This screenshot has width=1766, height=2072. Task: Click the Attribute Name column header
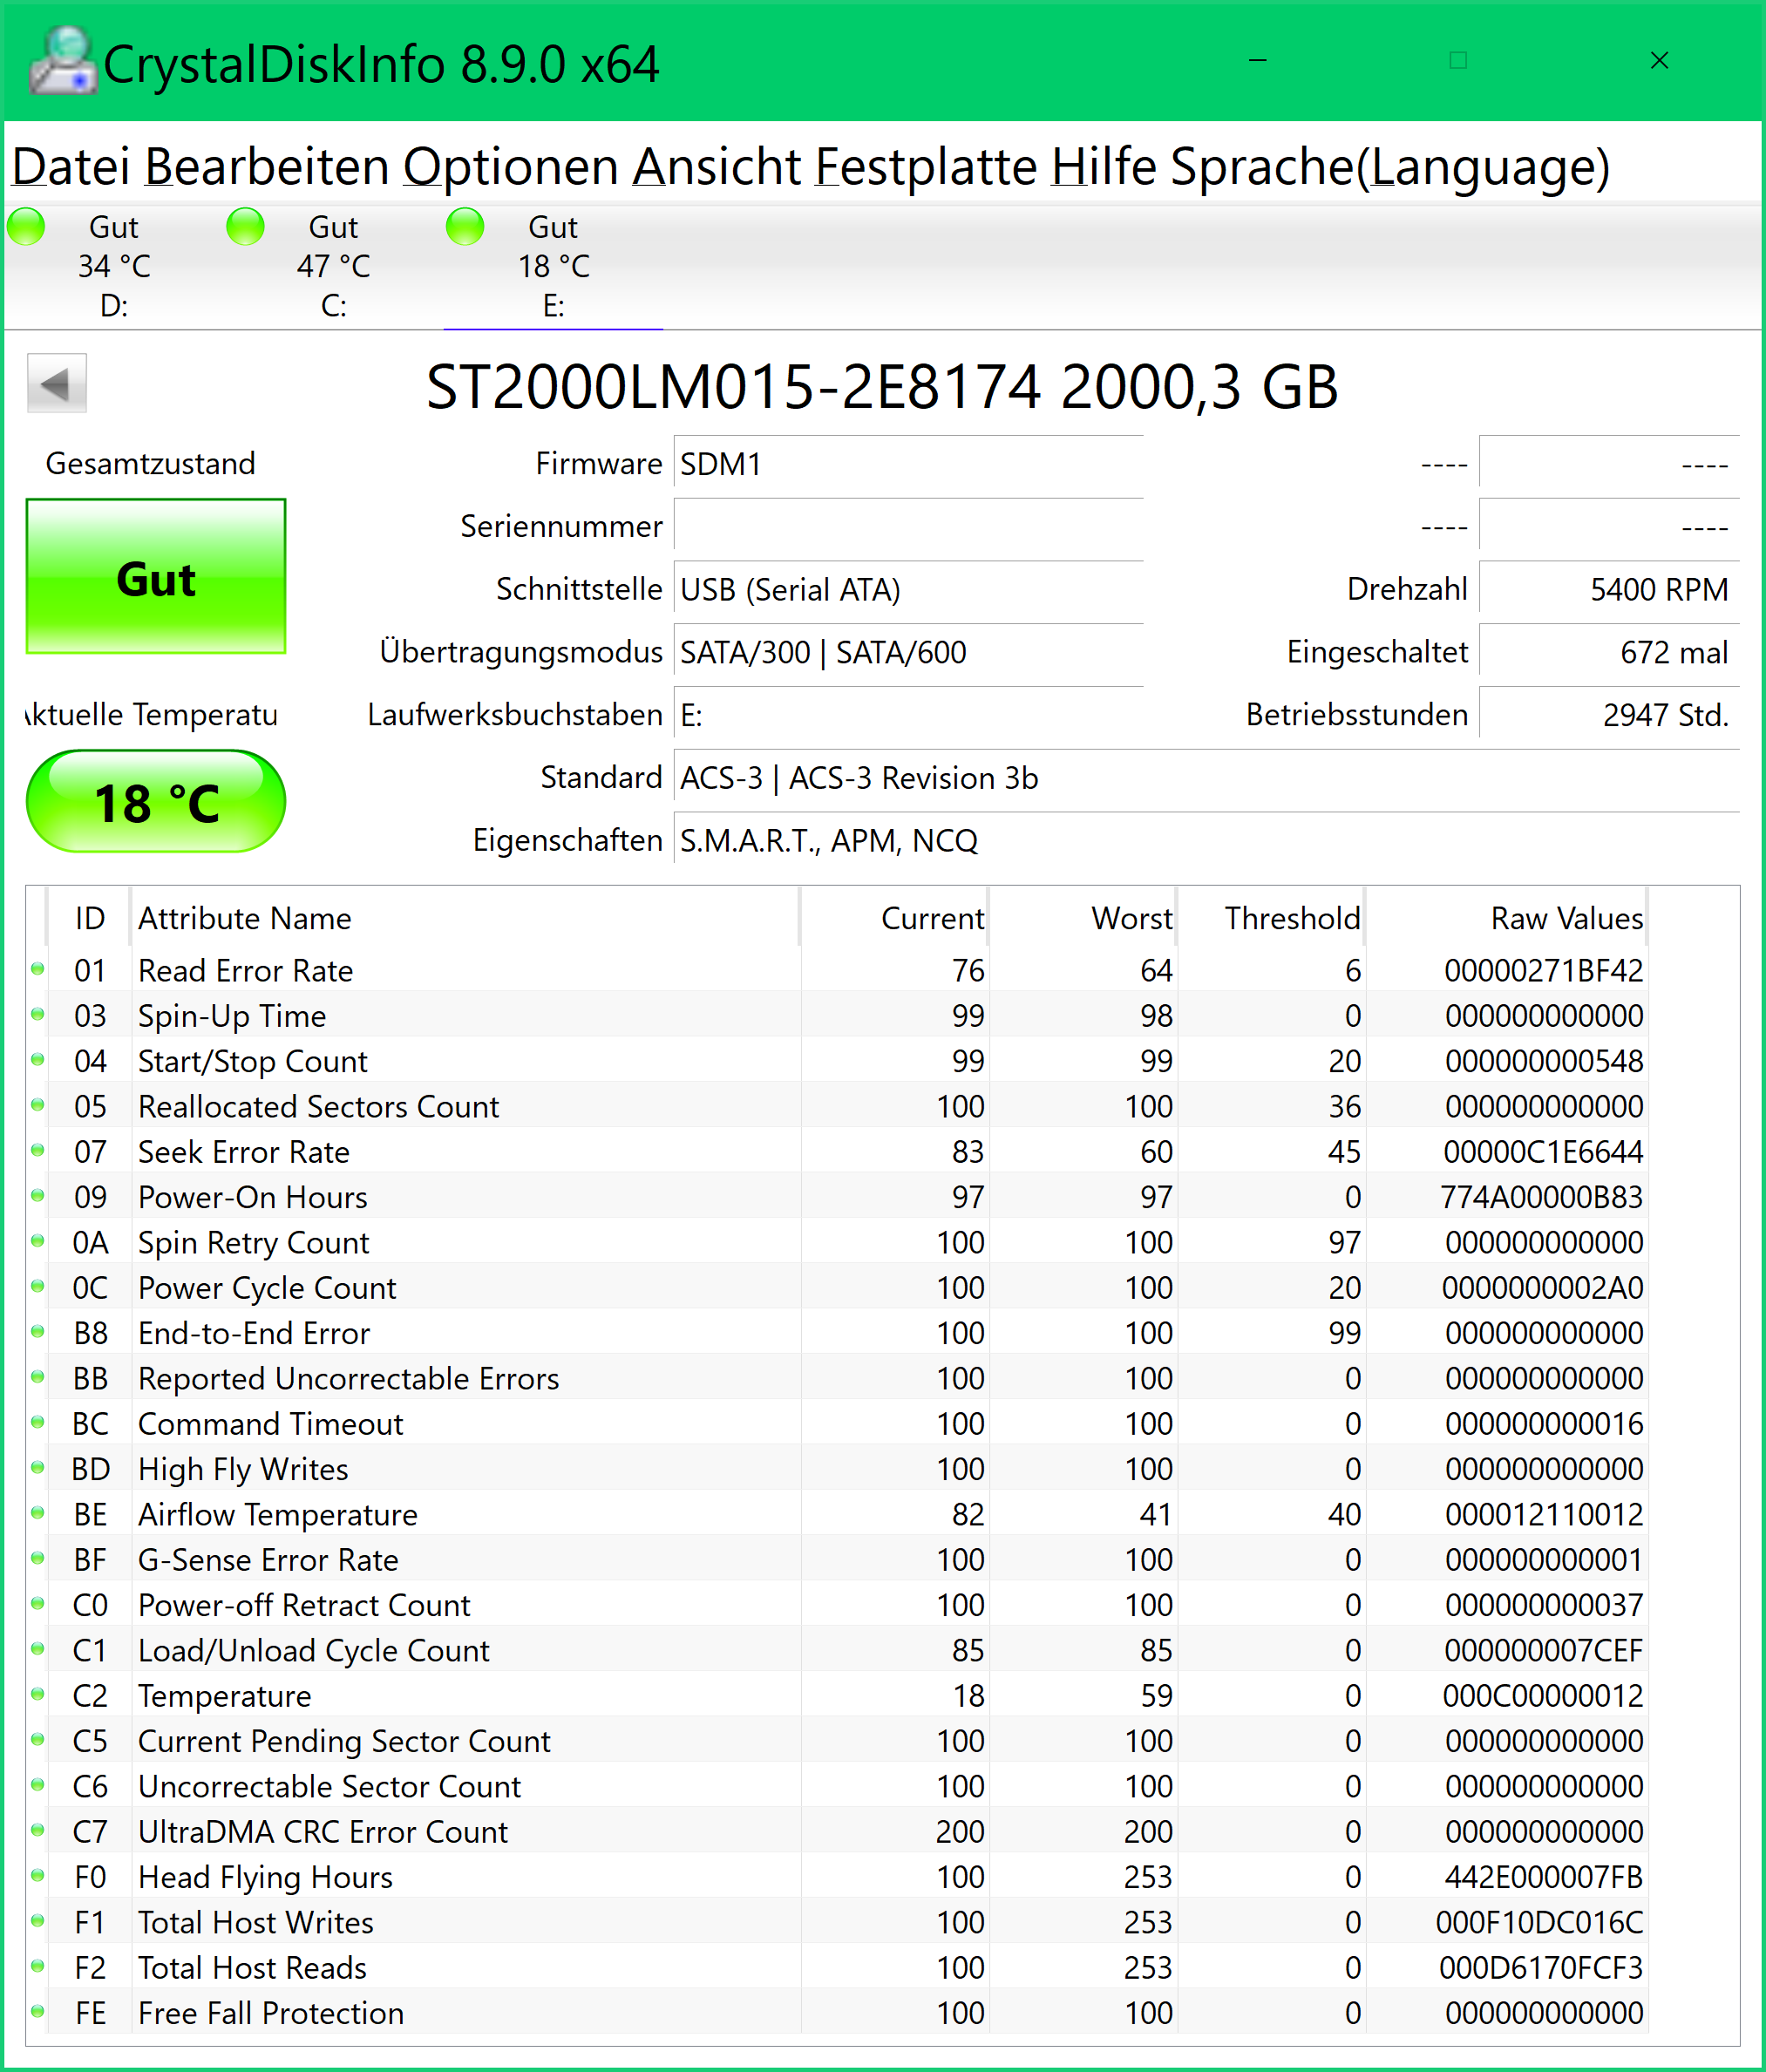click(x=465, y=917)
